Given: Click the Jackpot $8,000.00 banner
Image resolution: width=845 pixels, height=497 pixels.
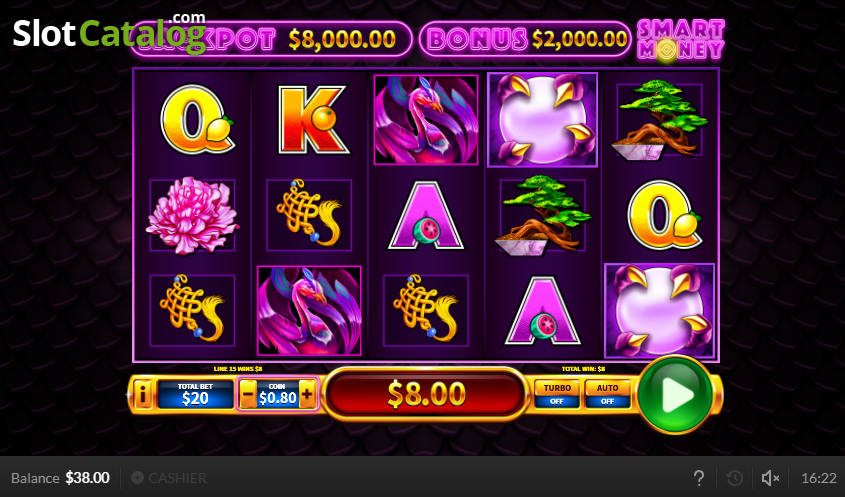Looking at the screenshot, I should coord(271,39).
